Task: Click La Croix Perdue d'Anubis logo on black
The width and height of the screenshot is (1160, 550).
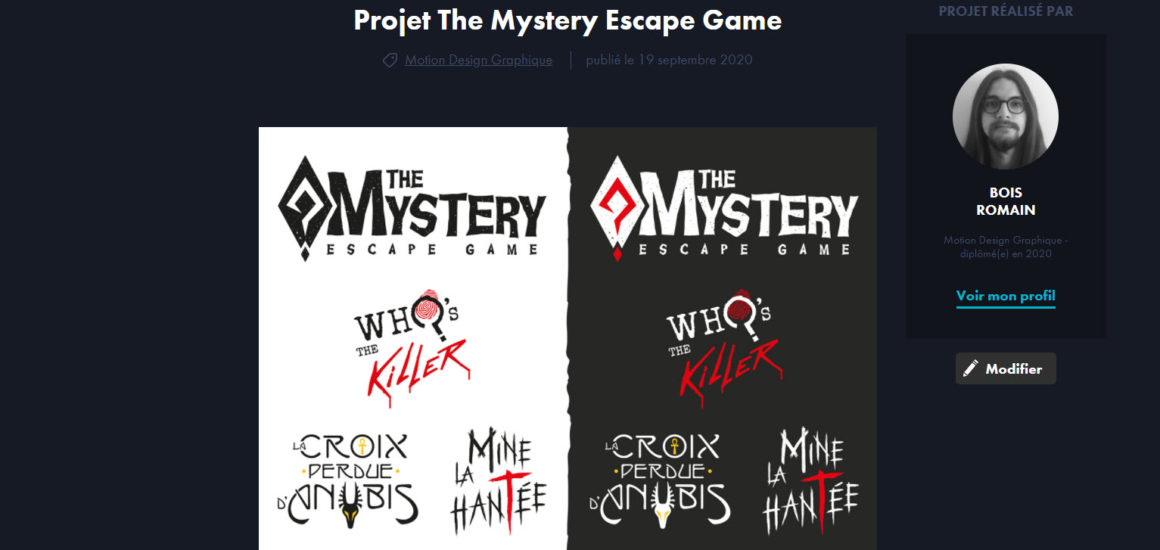Action: 660,481
